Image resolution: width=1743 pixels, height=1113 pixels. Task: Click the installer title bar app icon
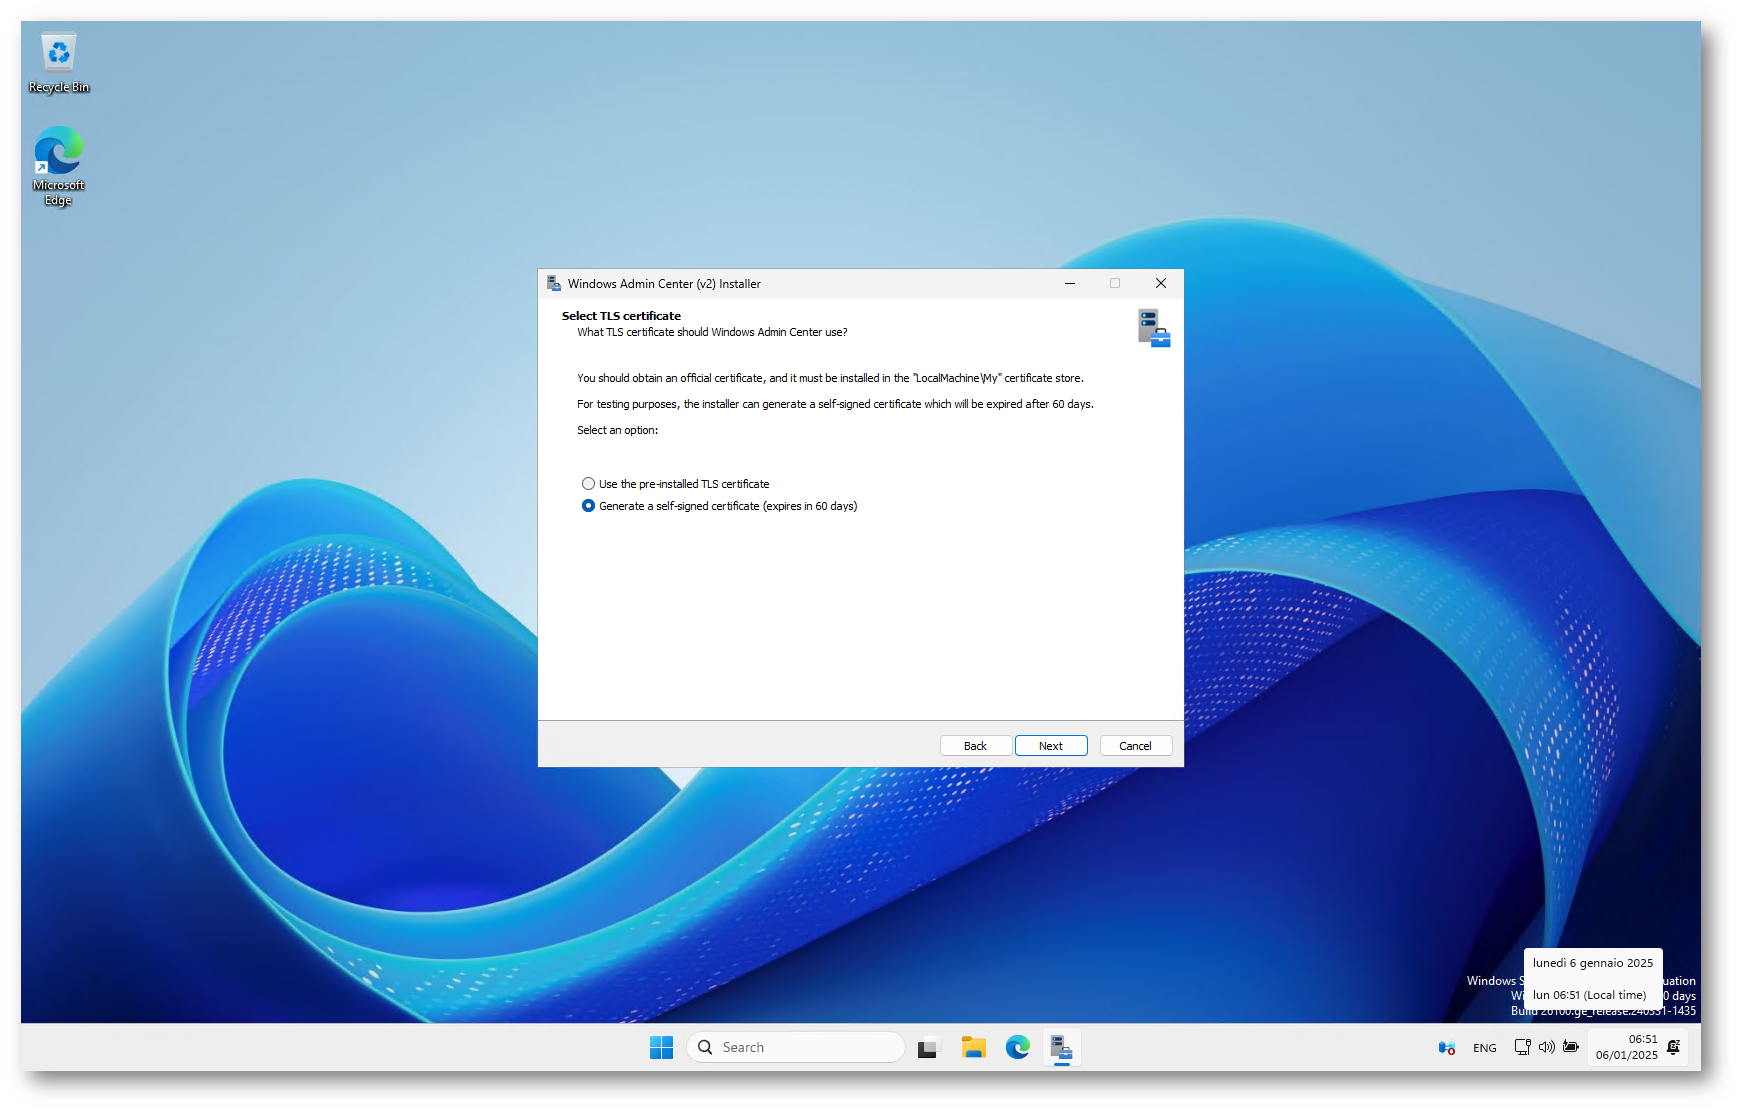pyautogui.click(x=554, y=284)
